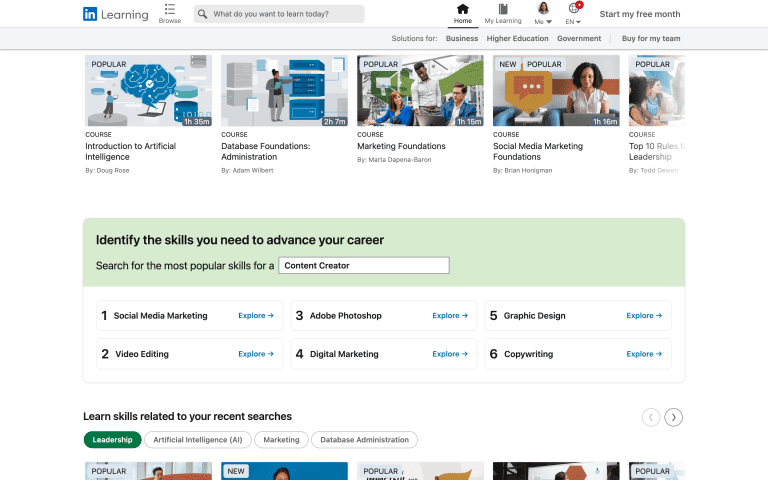The image size is (768, 480).
Task: Open Social Media Marketing Foundations thumbnail
Action: [556, 91]
